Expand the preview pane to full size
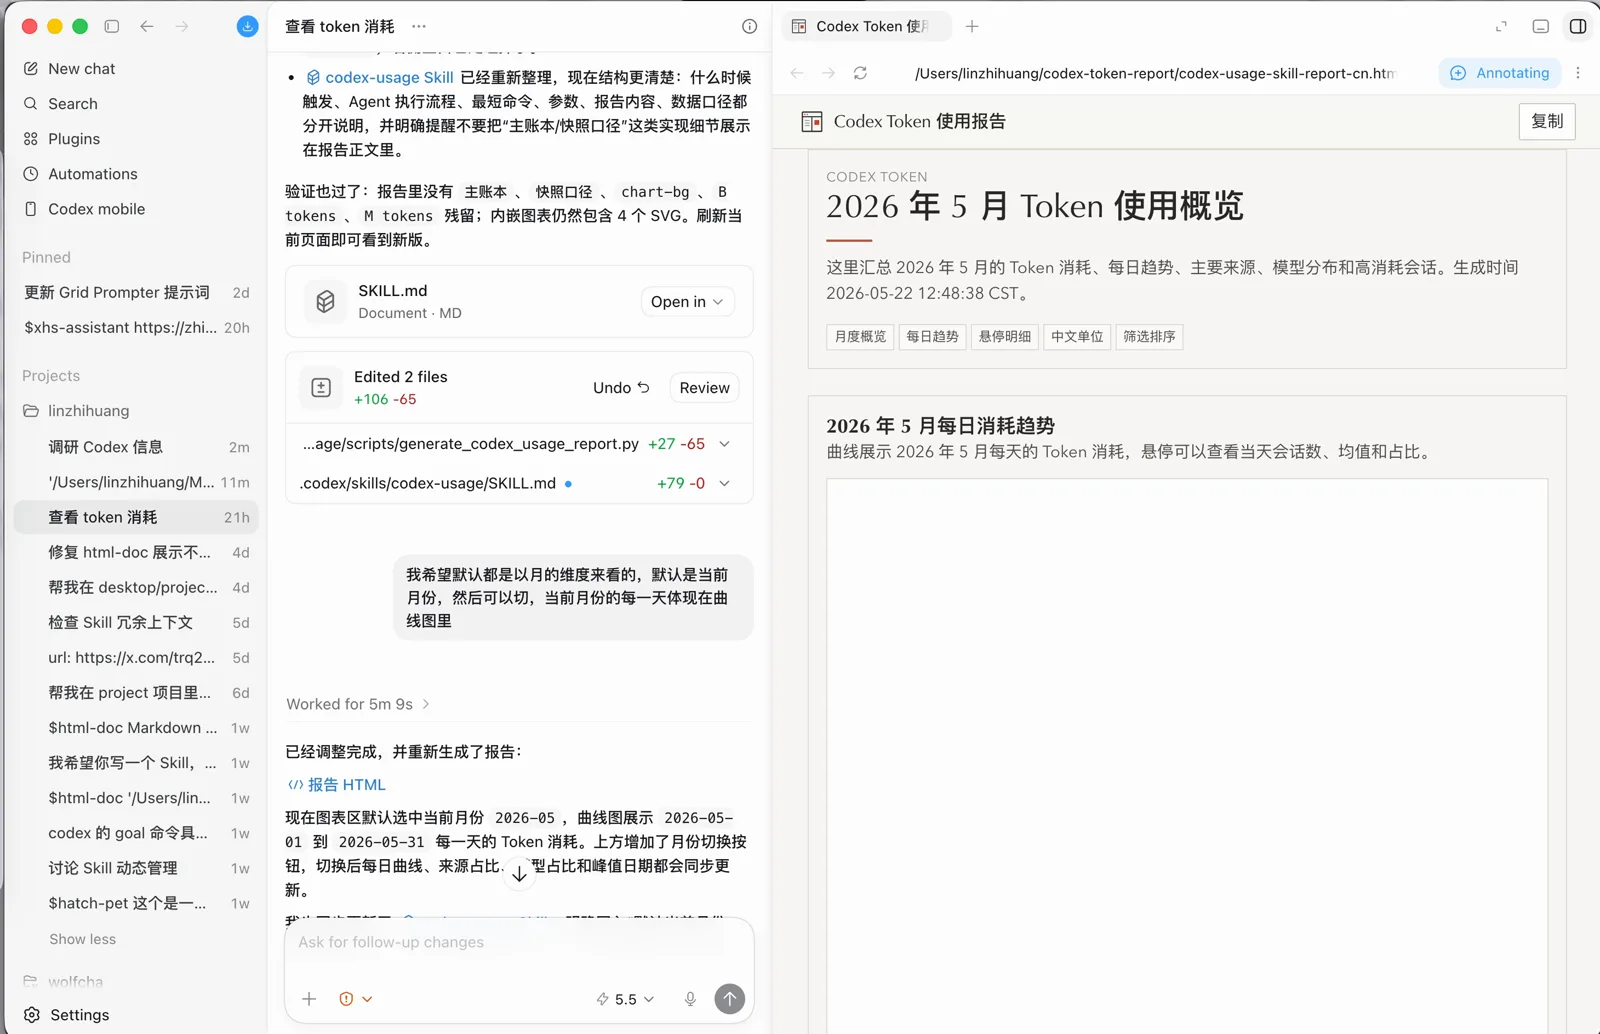This screenshot has width=1600, height=1034. point(1501,26)
